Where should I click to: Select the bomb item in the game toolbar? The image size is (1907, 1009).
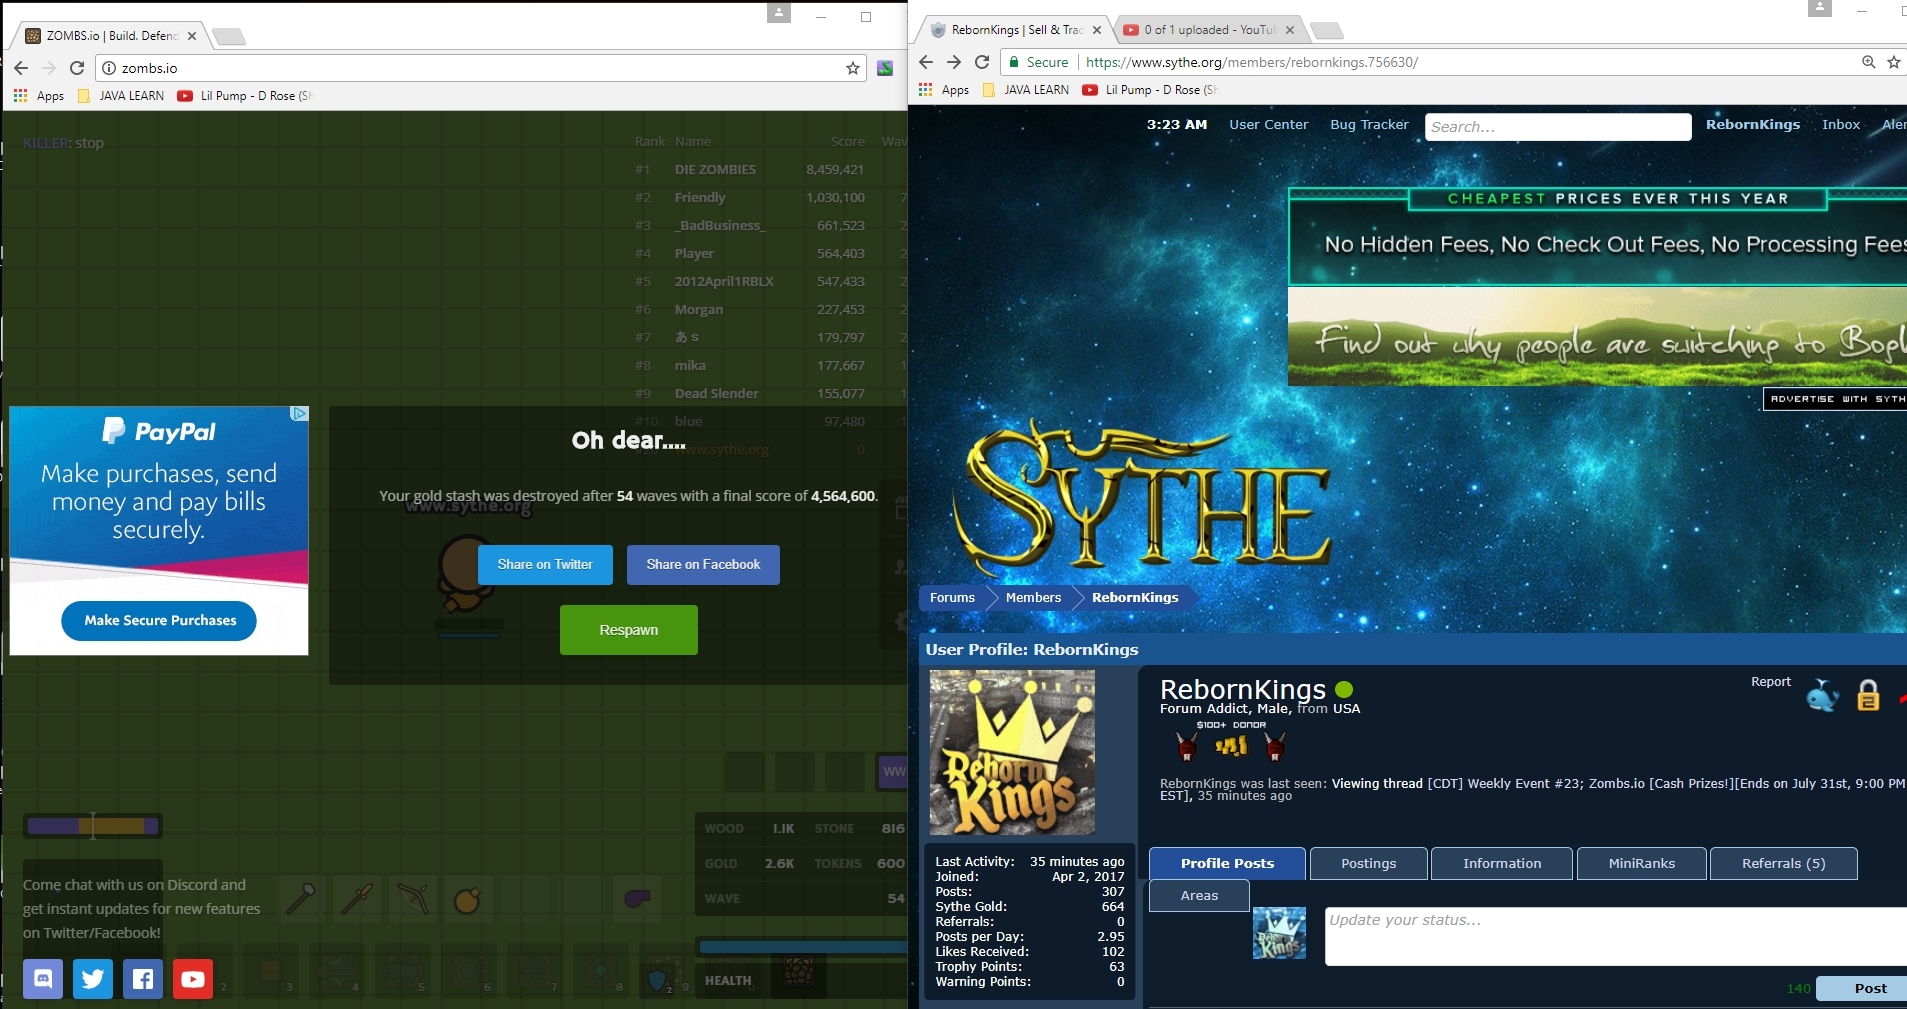coord(467,899)
